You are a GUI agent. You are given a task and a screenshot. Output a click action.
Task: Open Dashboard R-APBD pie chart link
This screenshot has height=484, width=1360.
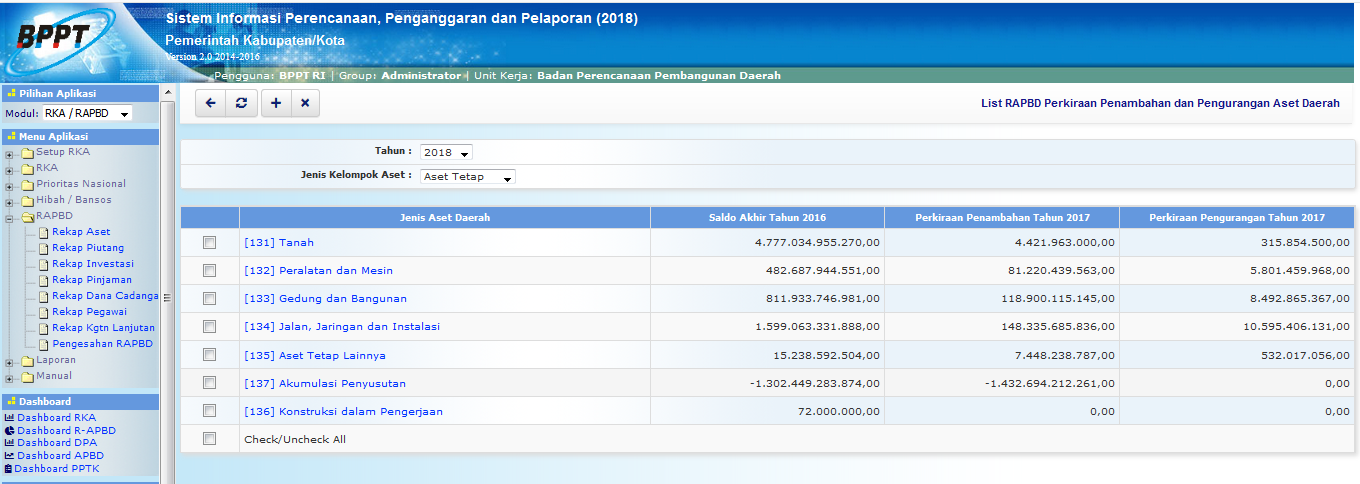[x=66, y=431]
